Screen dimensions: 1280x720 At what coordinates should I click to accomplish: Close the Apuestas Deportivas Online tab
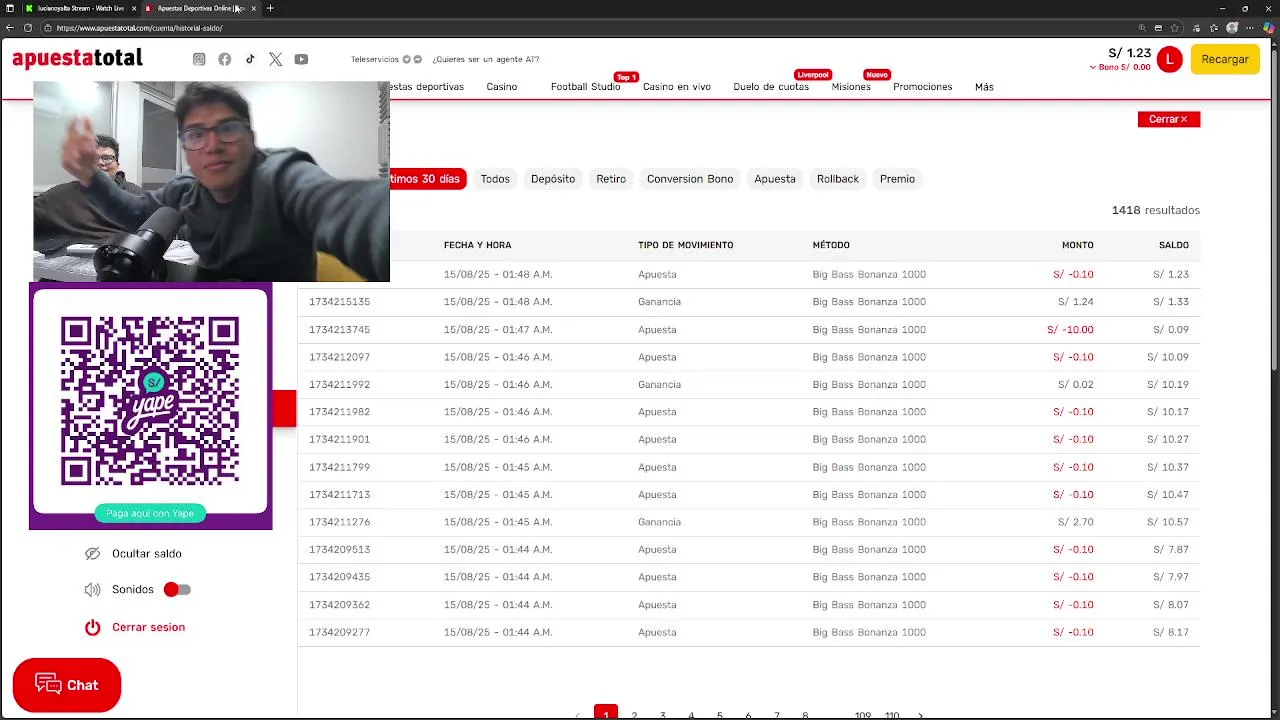point(254,8)
